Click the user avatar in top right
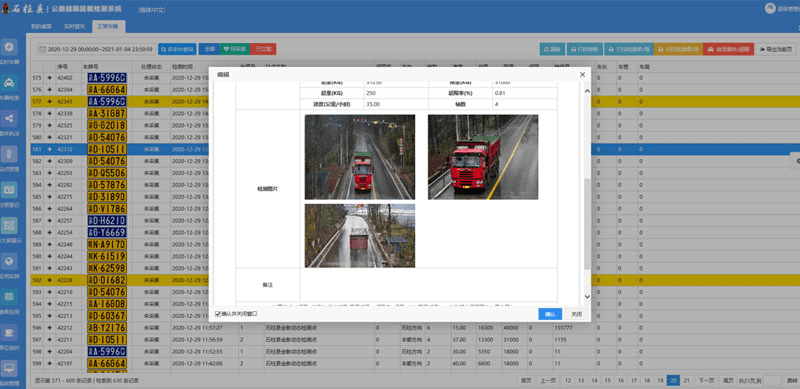The height and width of the screenshot is (389, 800). click(x=770, y=9)
